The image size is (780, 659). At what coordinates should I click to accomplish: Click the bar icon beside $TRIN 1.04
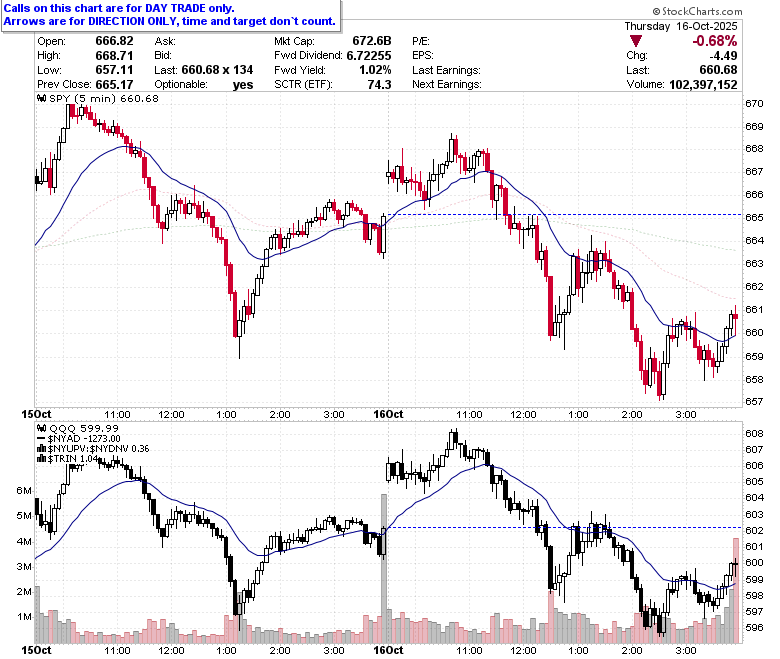pyautogui.click(x=42, y=458)
